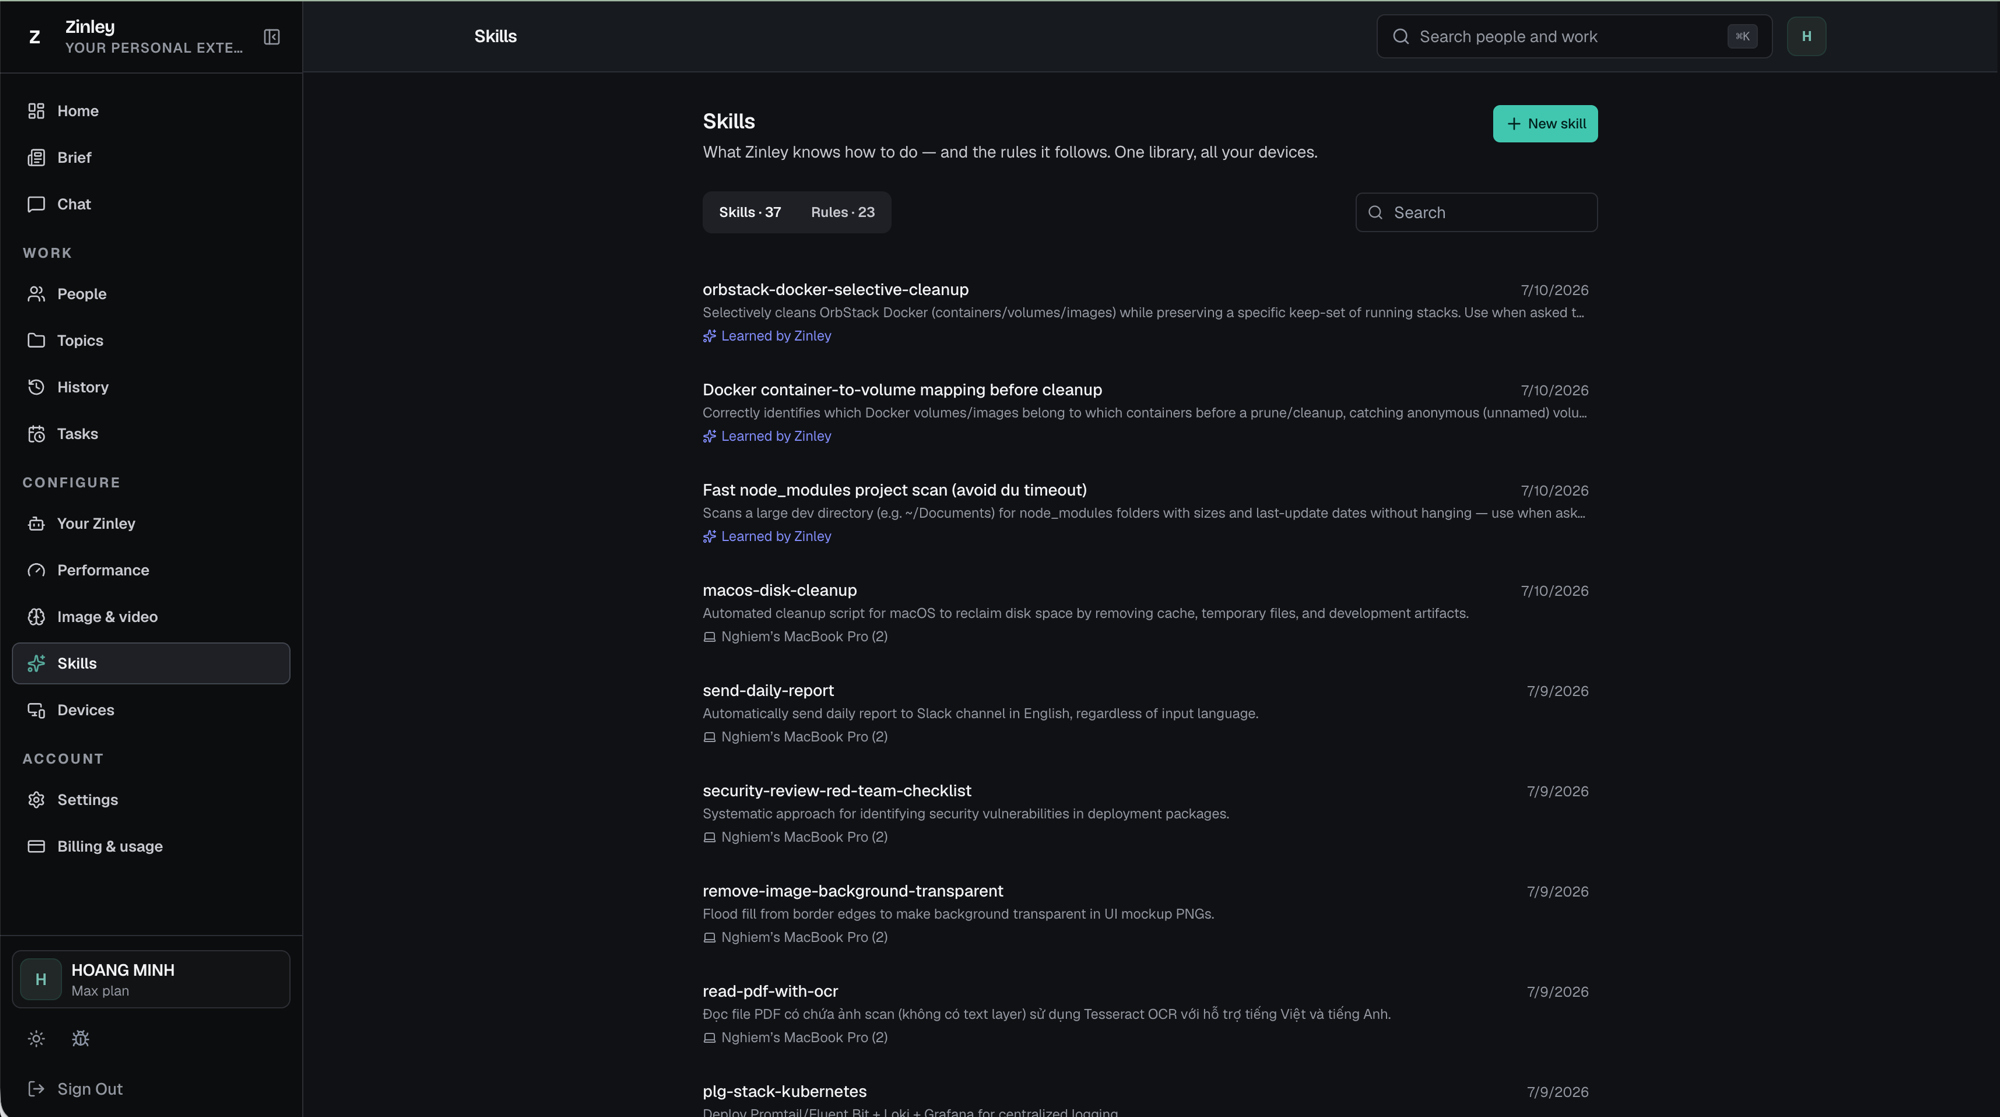Click the Devices icon in sidebar
The width and height of the screenshot is (2000, 1117).
coord(36,710)
